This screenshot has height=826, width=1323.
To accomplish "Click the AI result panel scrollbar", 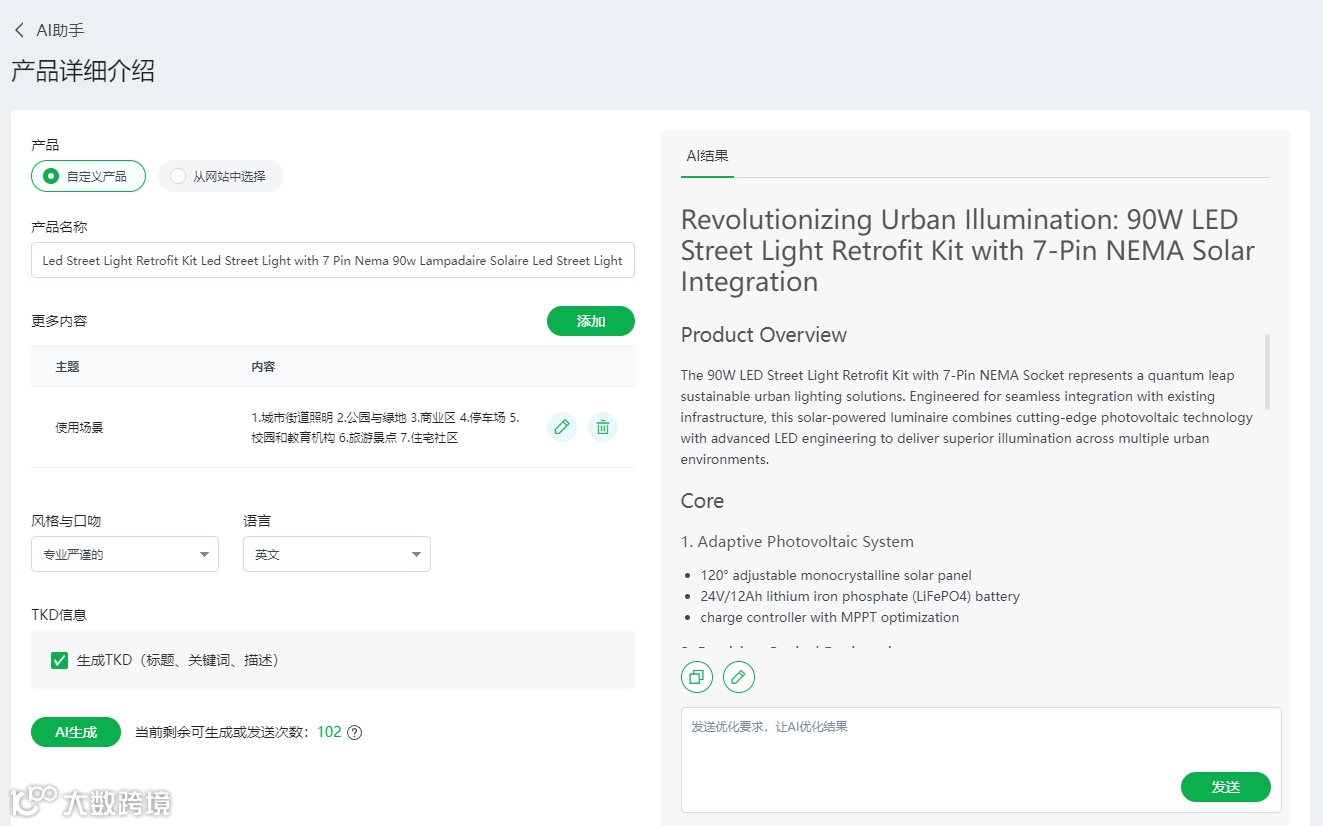I will click(x=1267, y=372).
